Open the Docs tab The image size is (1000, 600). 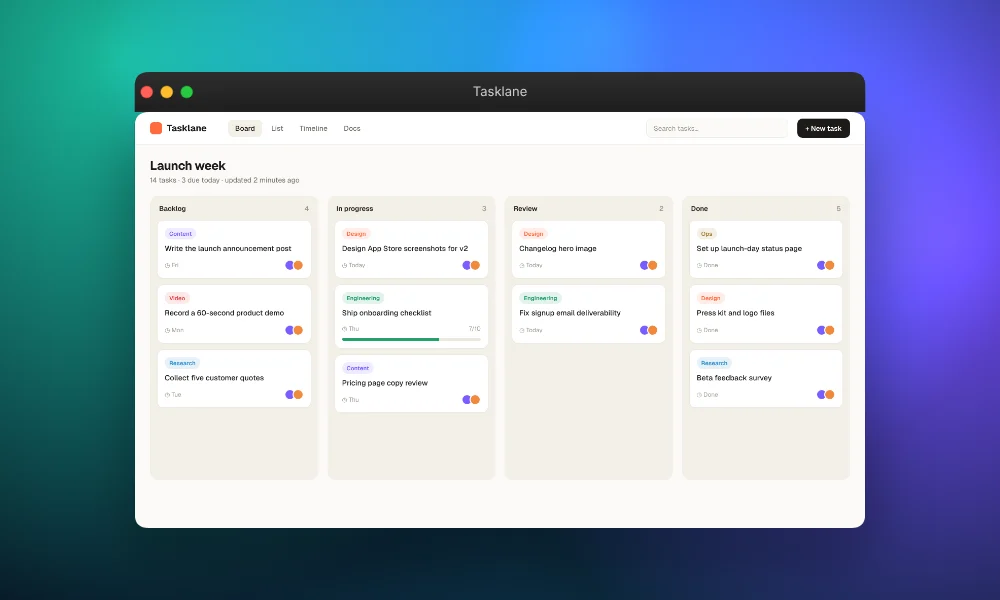coord(352,128)
